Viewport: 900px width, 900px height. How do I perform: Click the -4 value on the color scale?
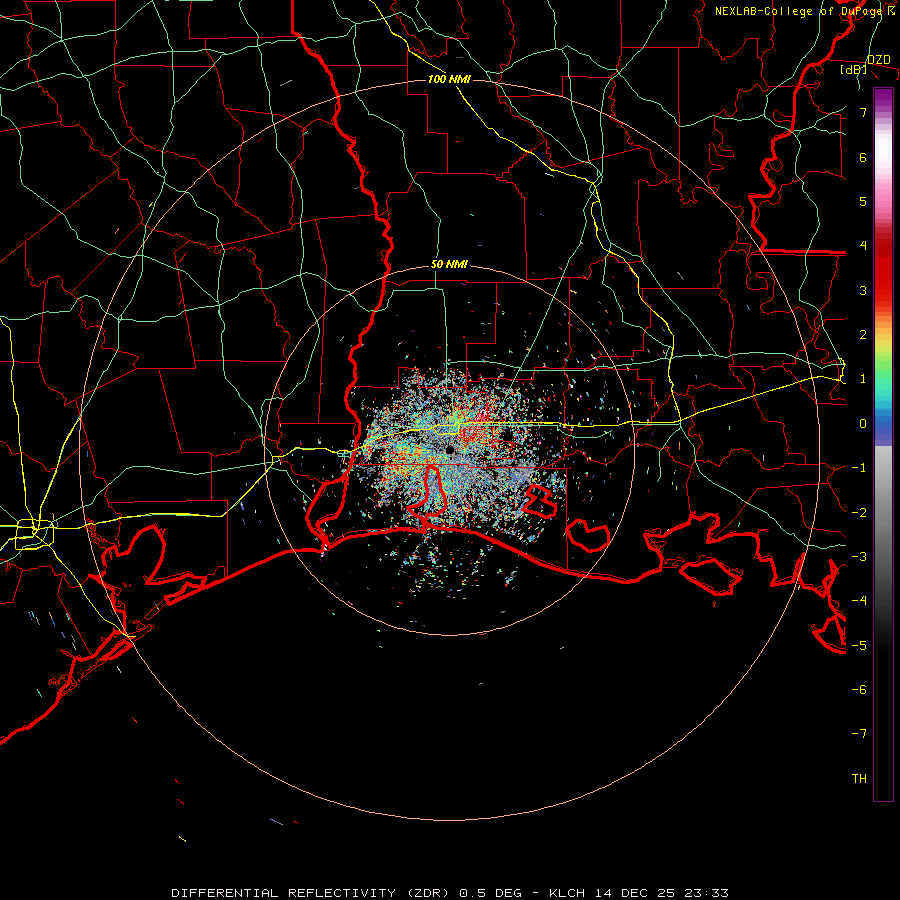(859, 600)
